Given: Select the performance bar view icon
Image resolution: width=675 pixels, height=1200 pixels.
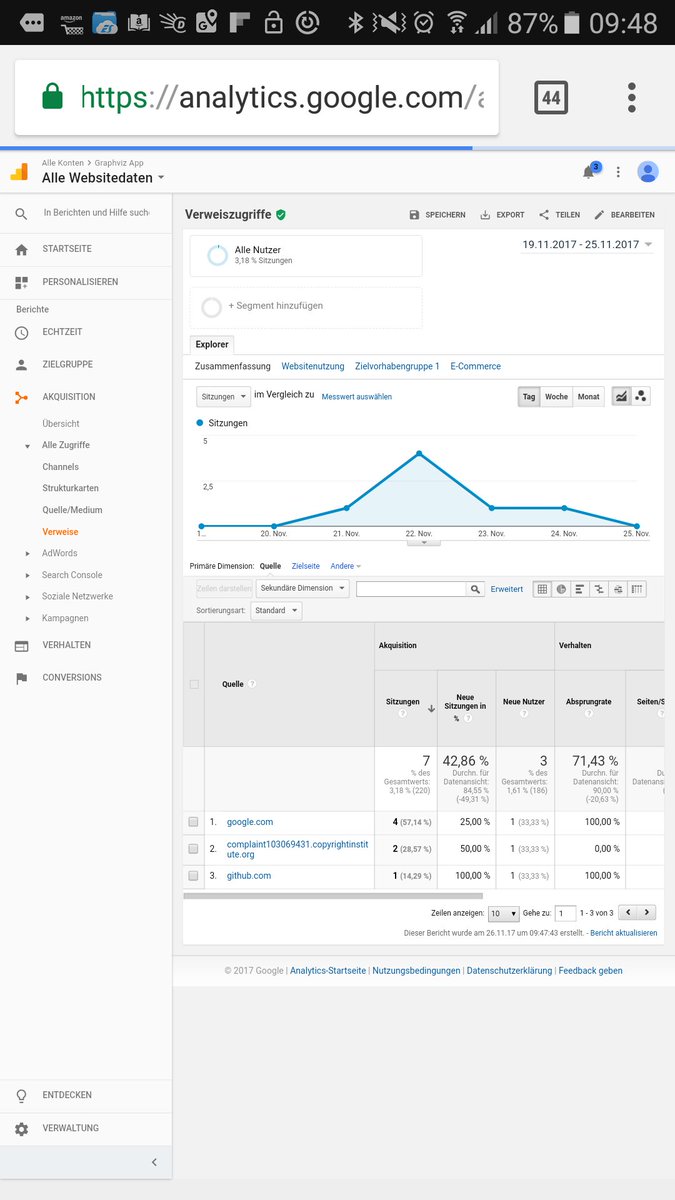Looking at the screenshot, I should coord(580,590).
